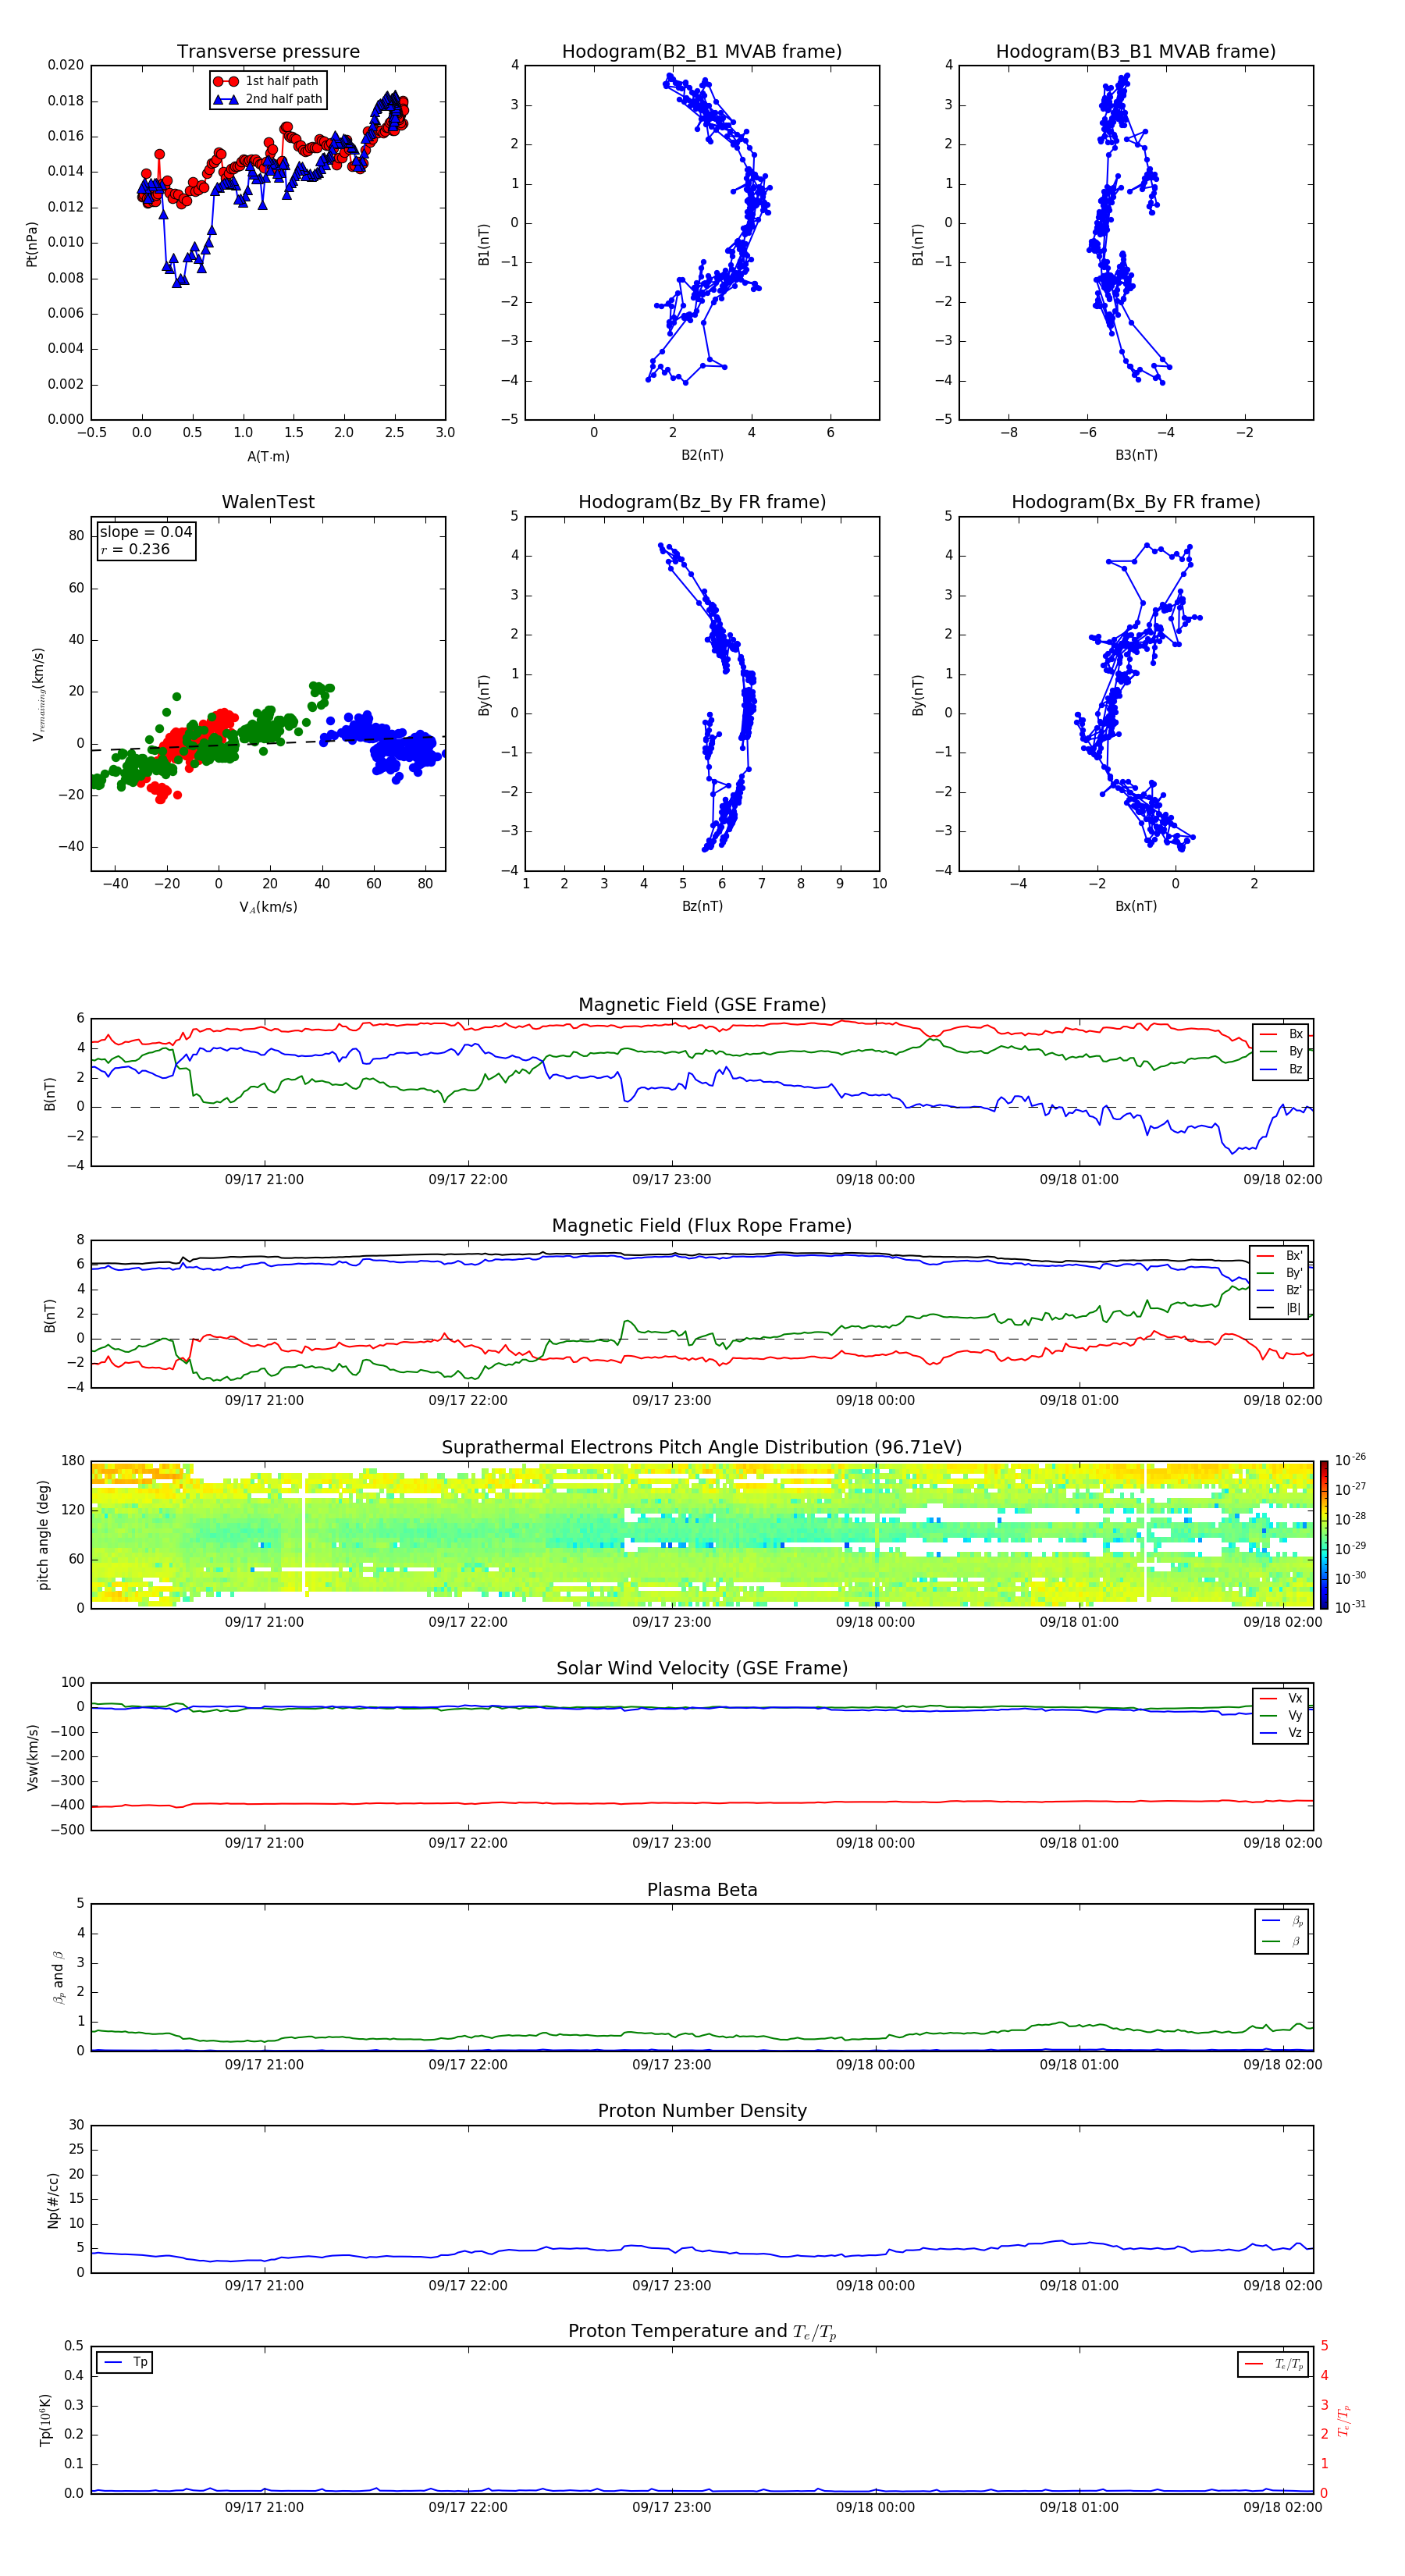Select the |B| entry in Flux Rope legend
The width and height of the screenshot is (1405, 2576).
(x=1279, y=1308)
